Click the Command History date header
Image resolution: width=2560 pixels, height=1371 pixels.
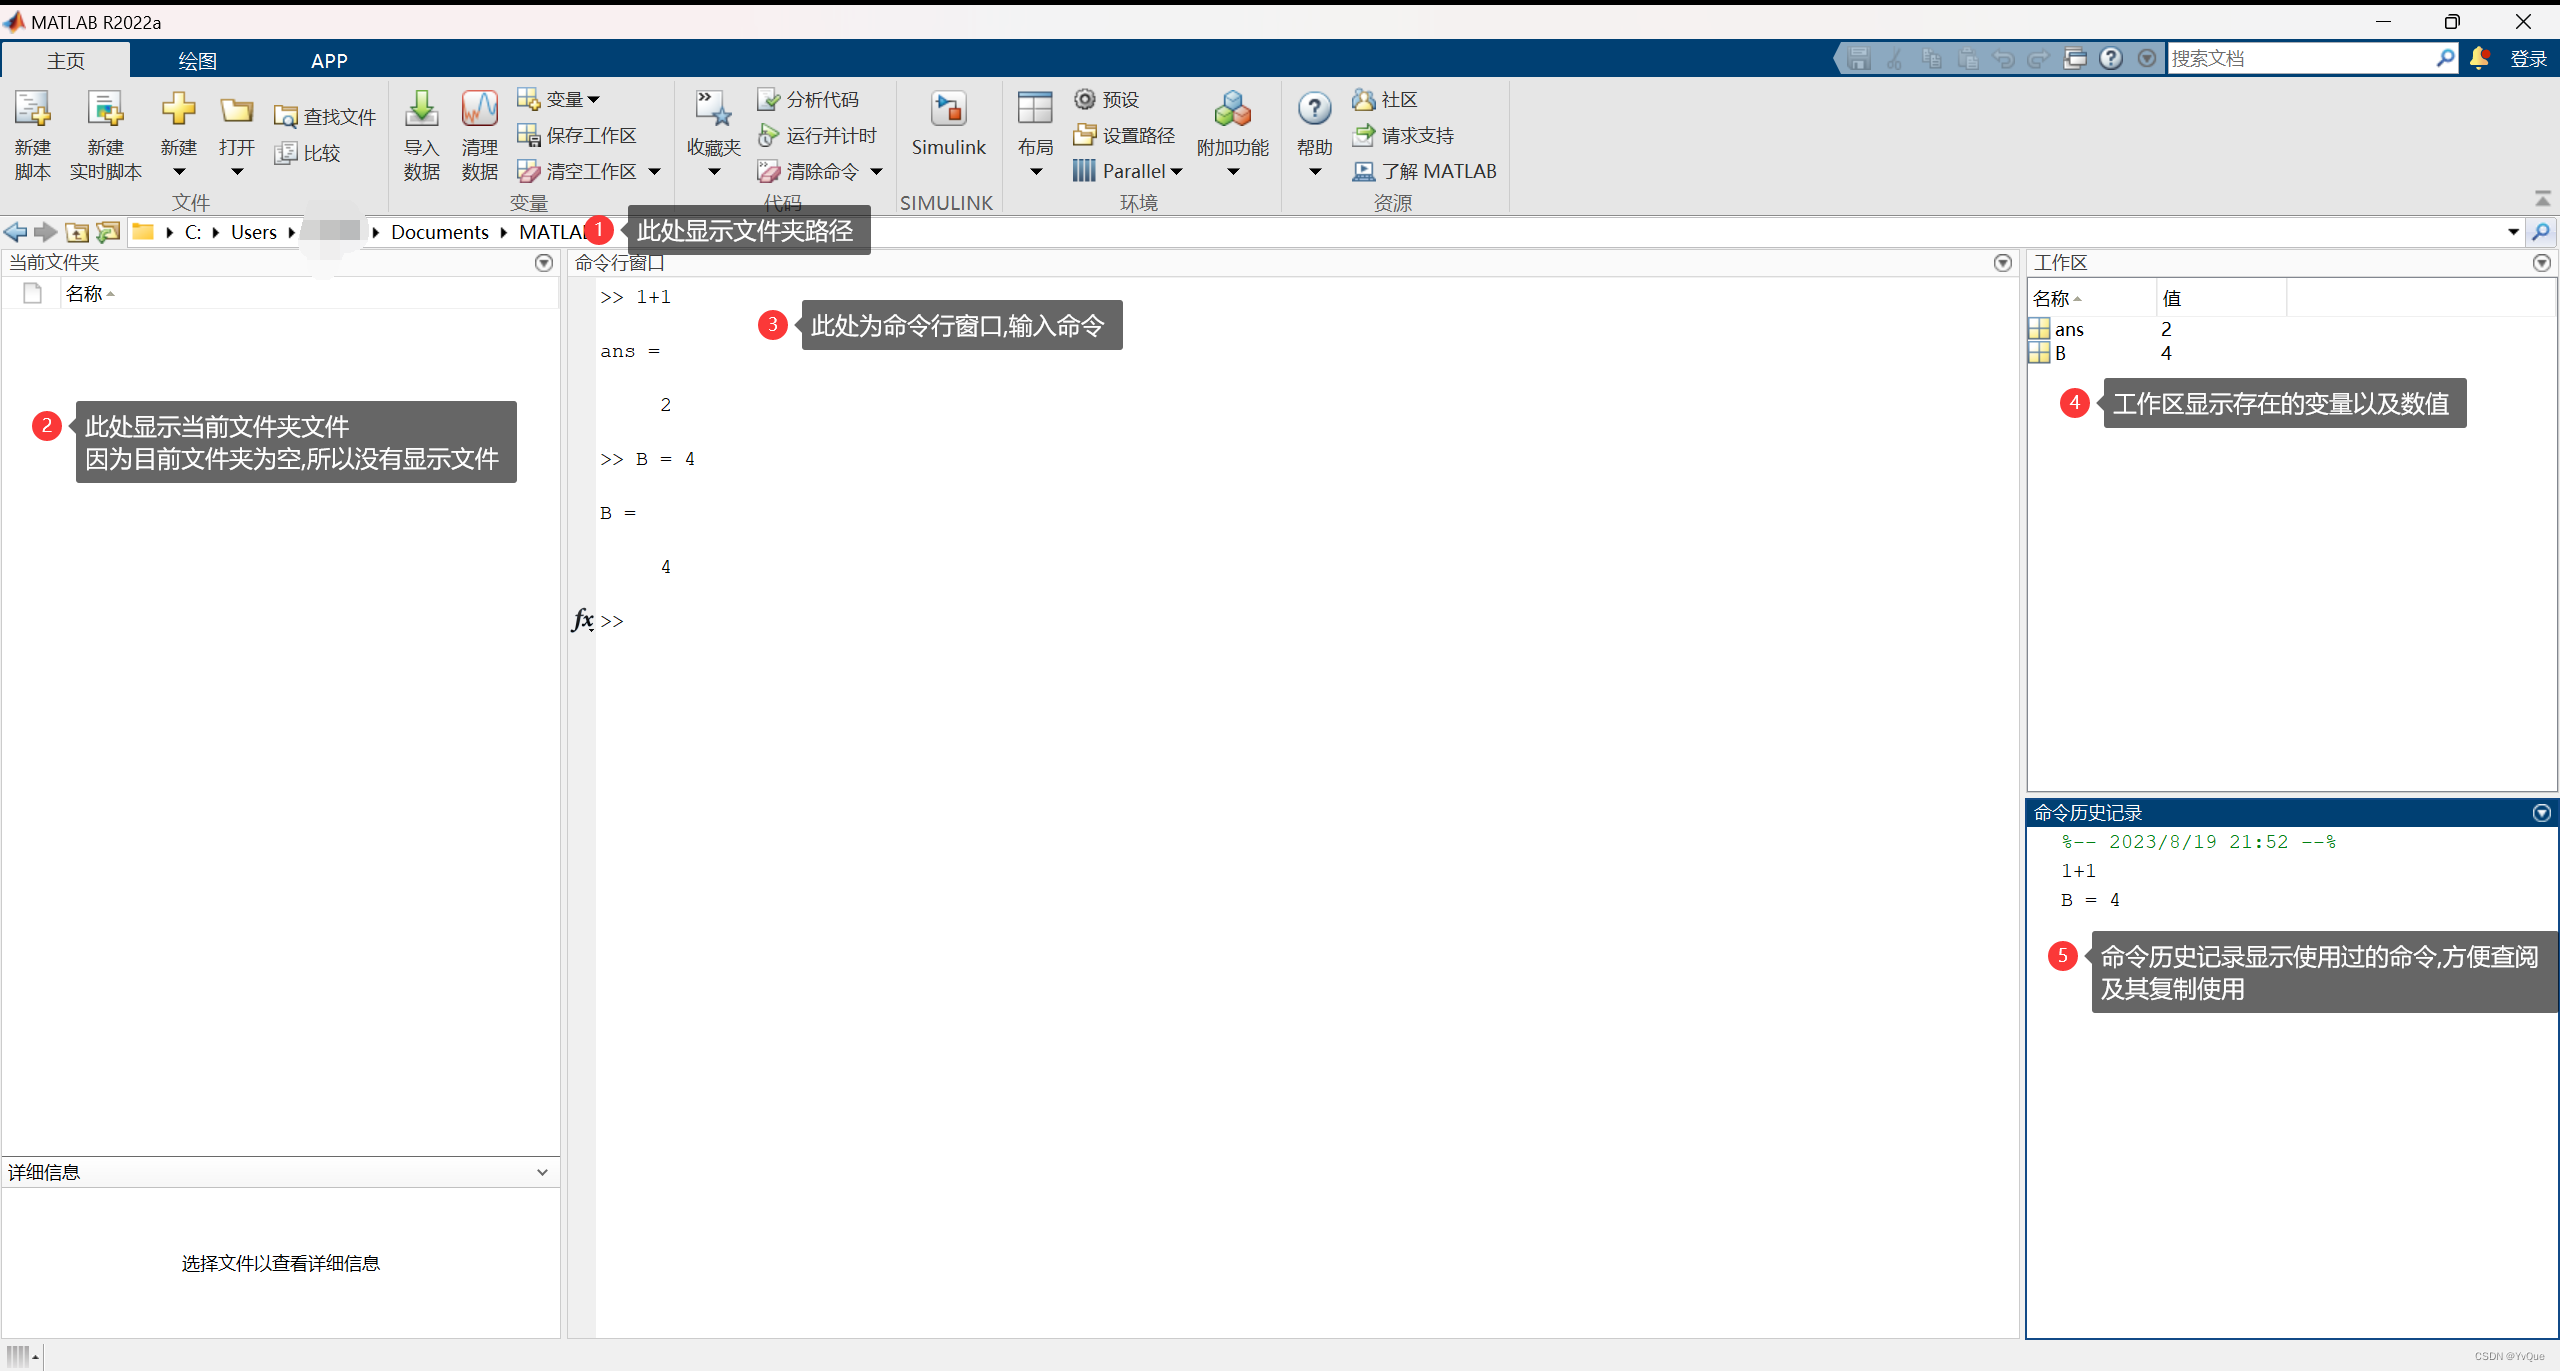pyautogui.click(x=2199, y=842)
